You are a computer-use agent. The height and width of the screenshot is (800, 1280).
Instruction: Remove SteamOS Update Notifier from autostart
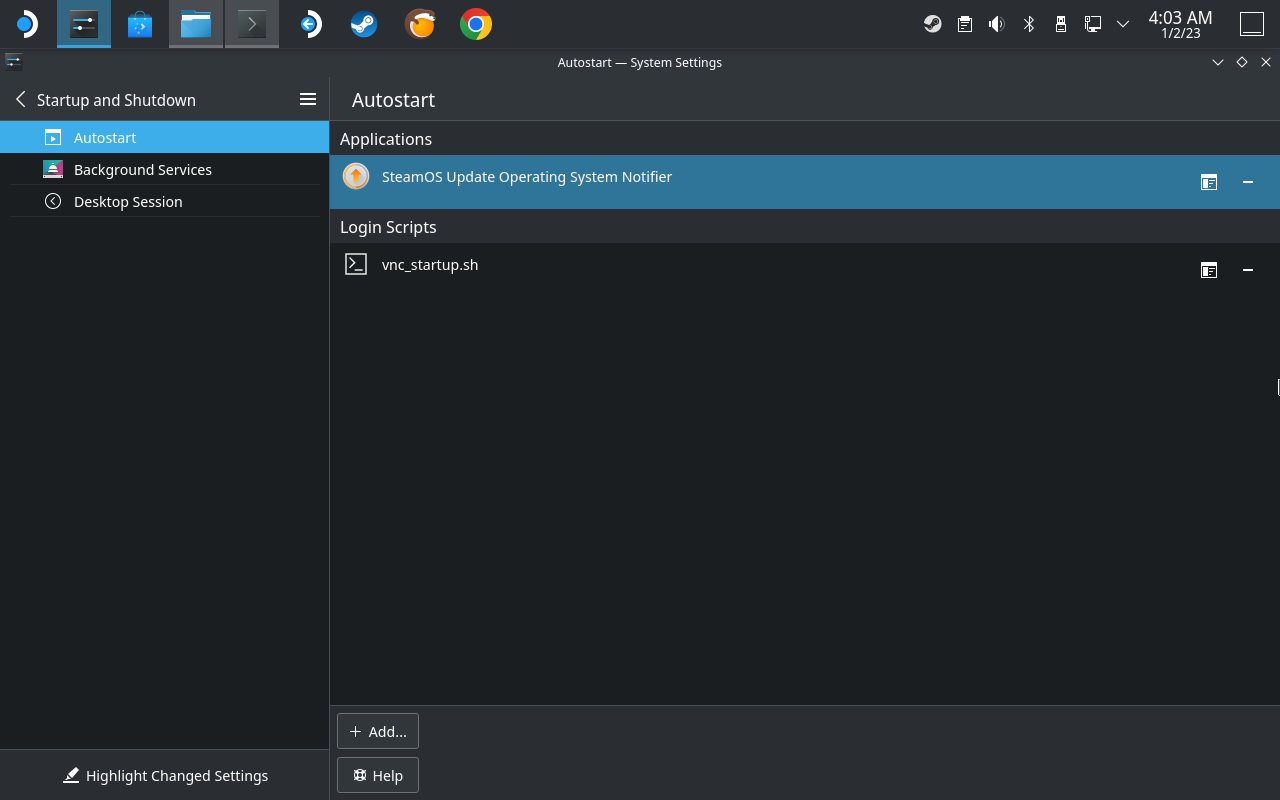[1248, 182]
